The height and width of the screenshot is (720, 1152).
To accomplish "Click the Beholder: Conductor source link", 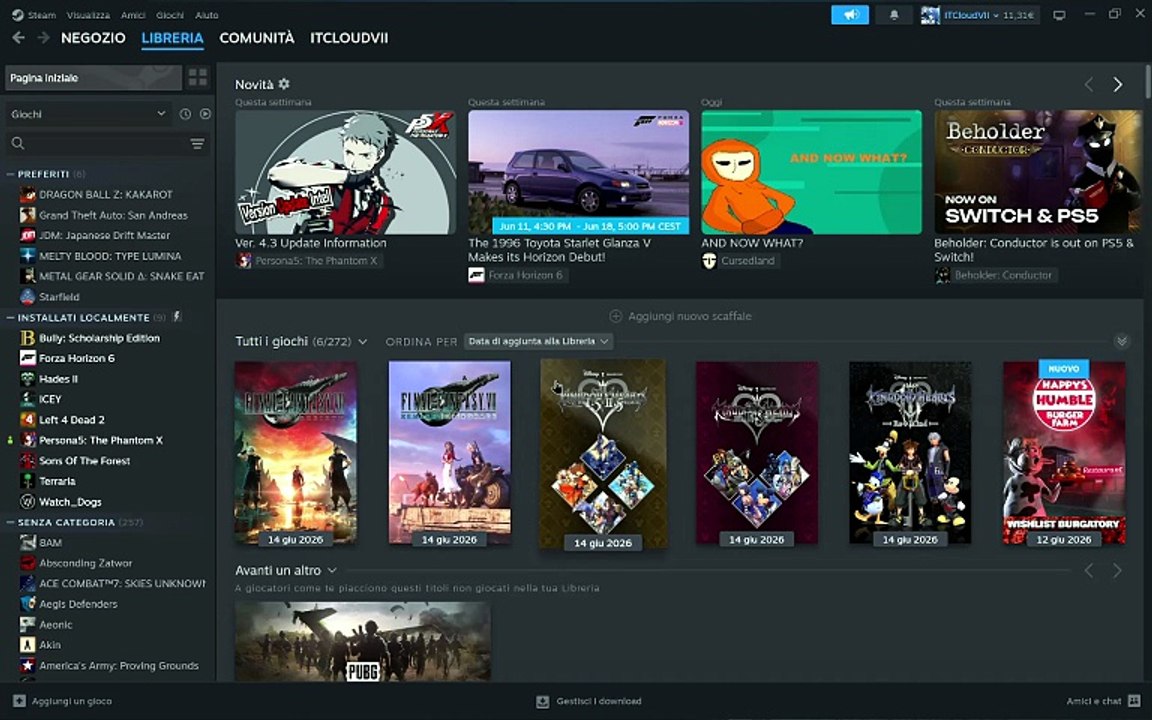I will [996, 275].
